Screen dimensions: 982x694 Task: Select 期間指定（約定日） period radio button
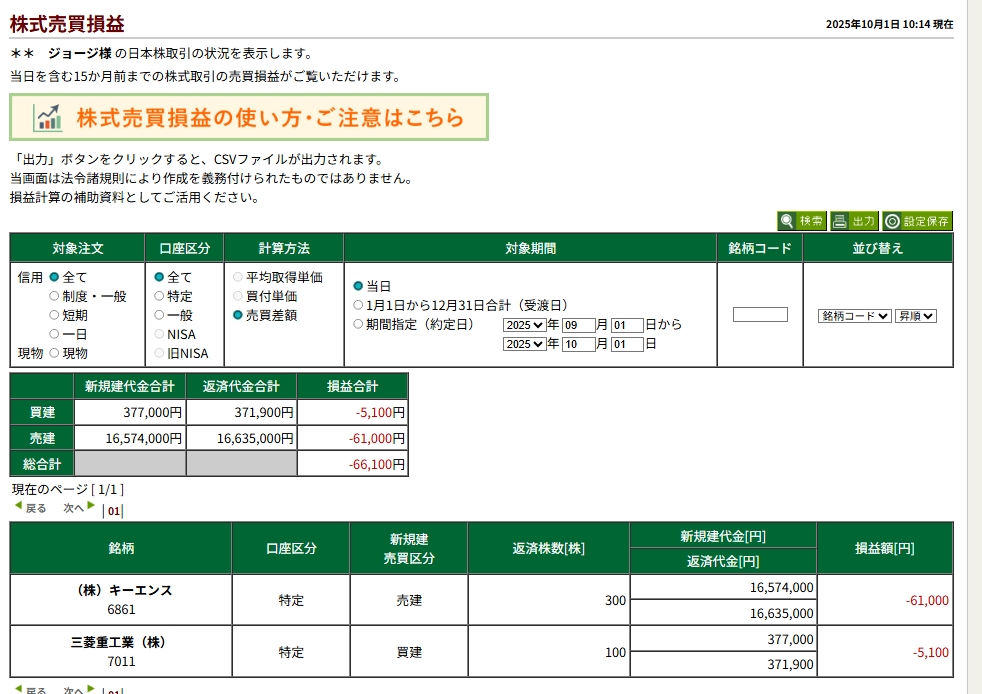point(359,324)
